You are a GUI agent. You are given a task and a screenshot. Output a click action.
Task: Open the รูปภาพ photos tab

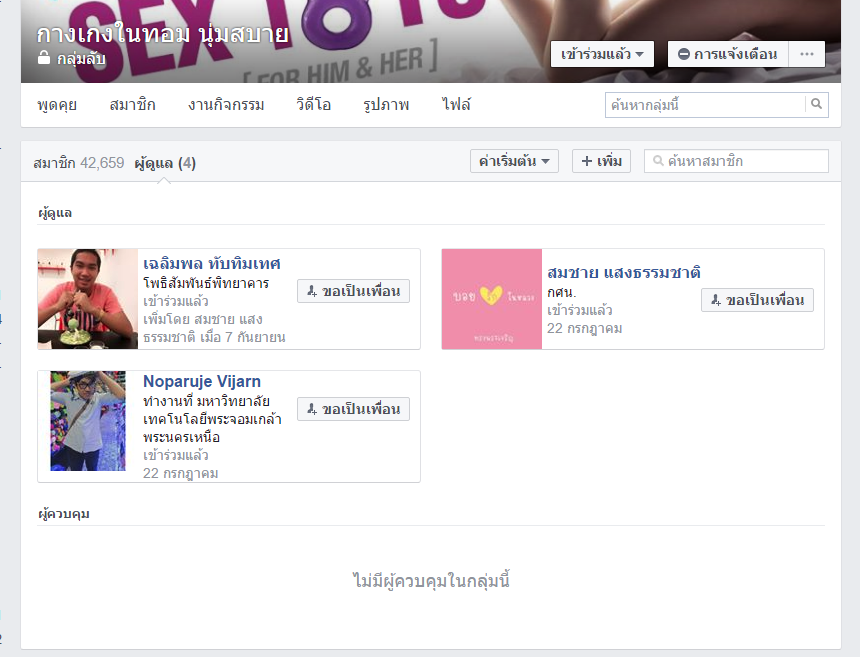click(x=386, y=105)
